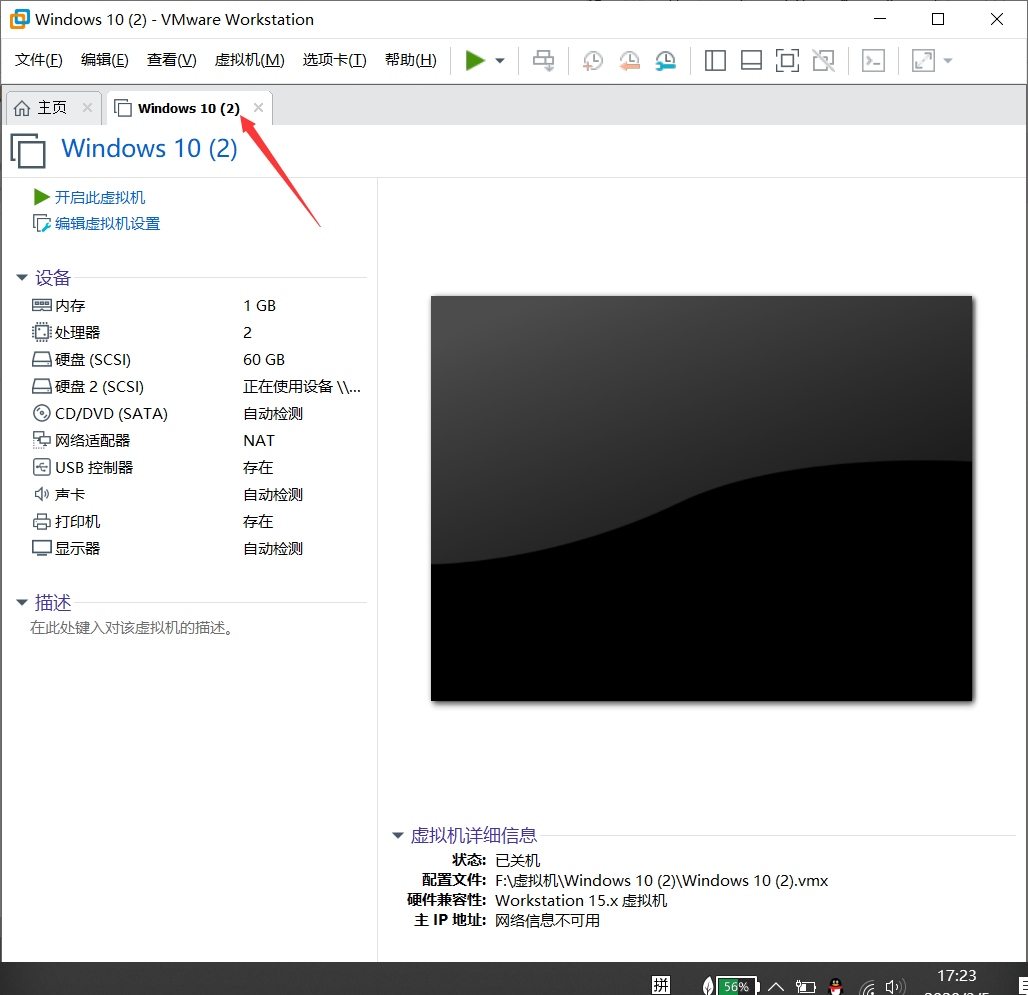Open the 查看(V) menu

[172, 60]
